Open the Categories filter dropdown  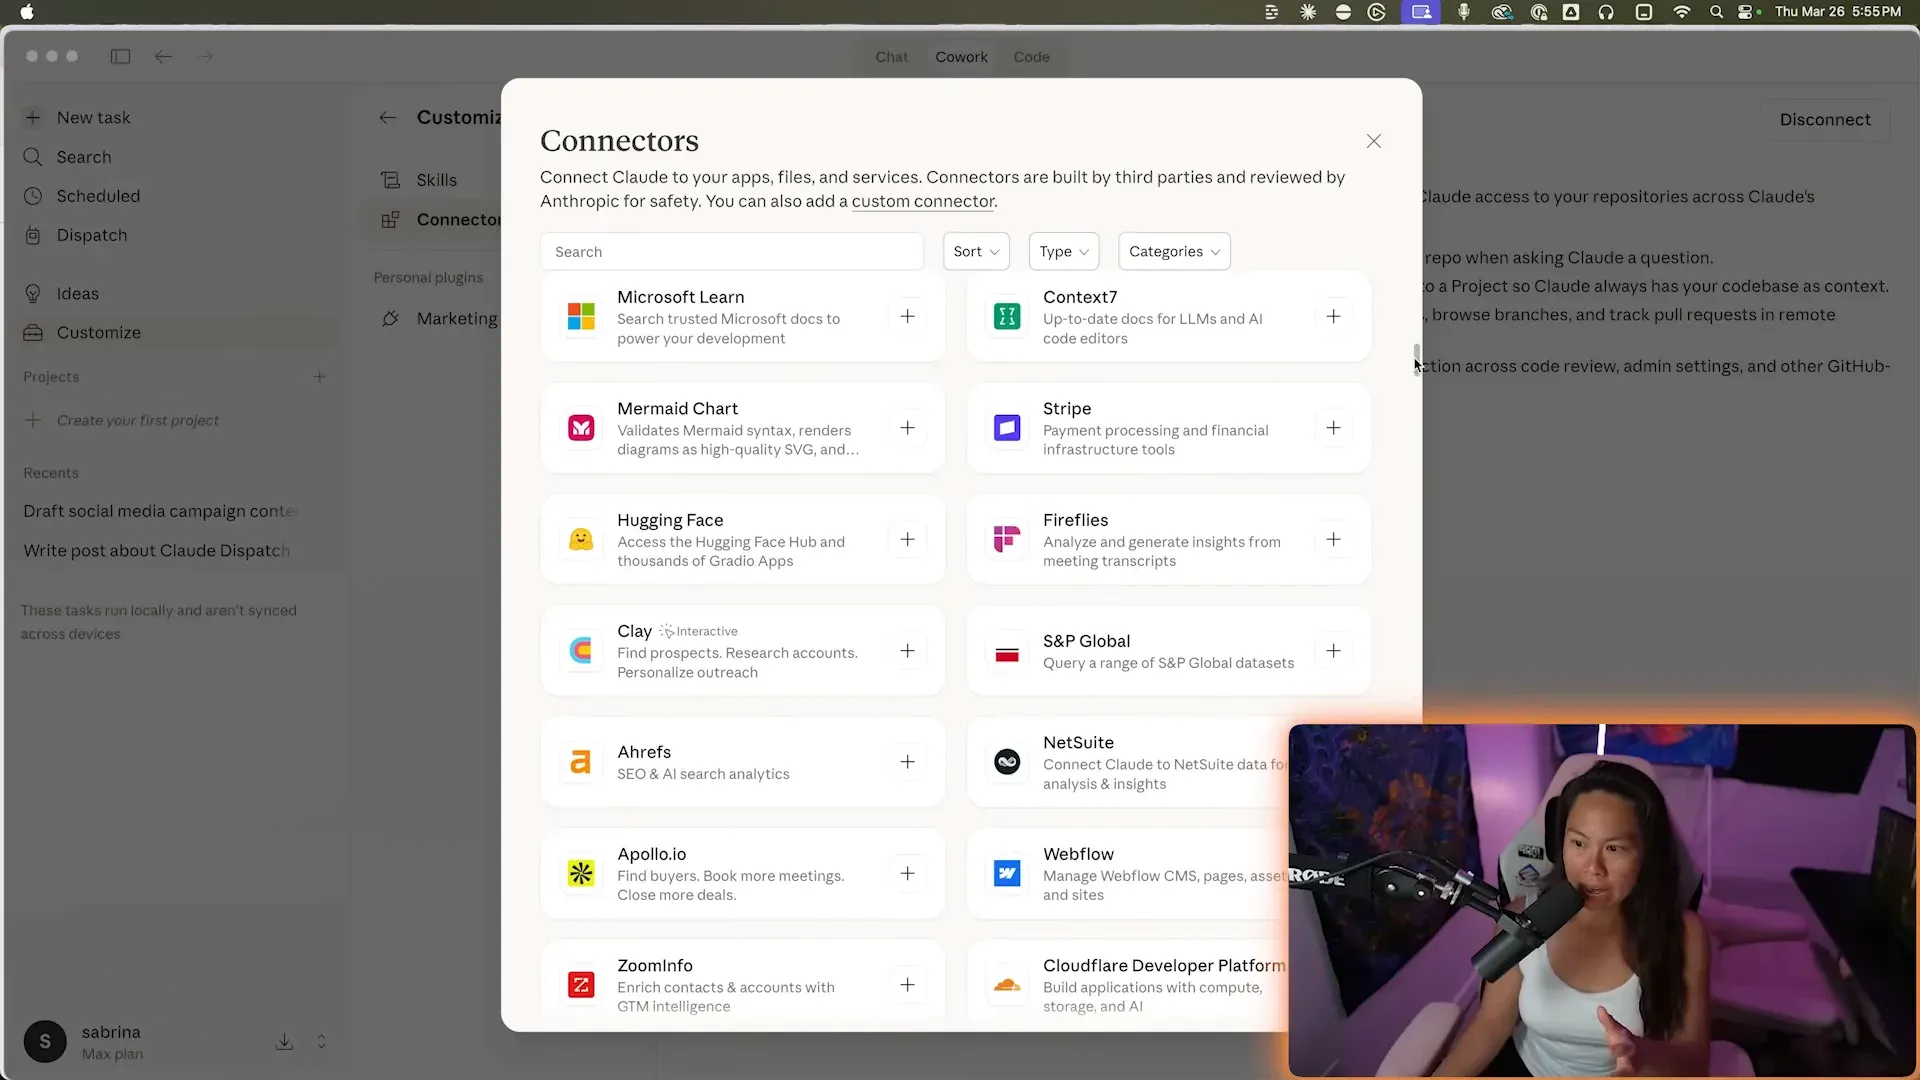pyautogui.click(x=1174, y=252)
